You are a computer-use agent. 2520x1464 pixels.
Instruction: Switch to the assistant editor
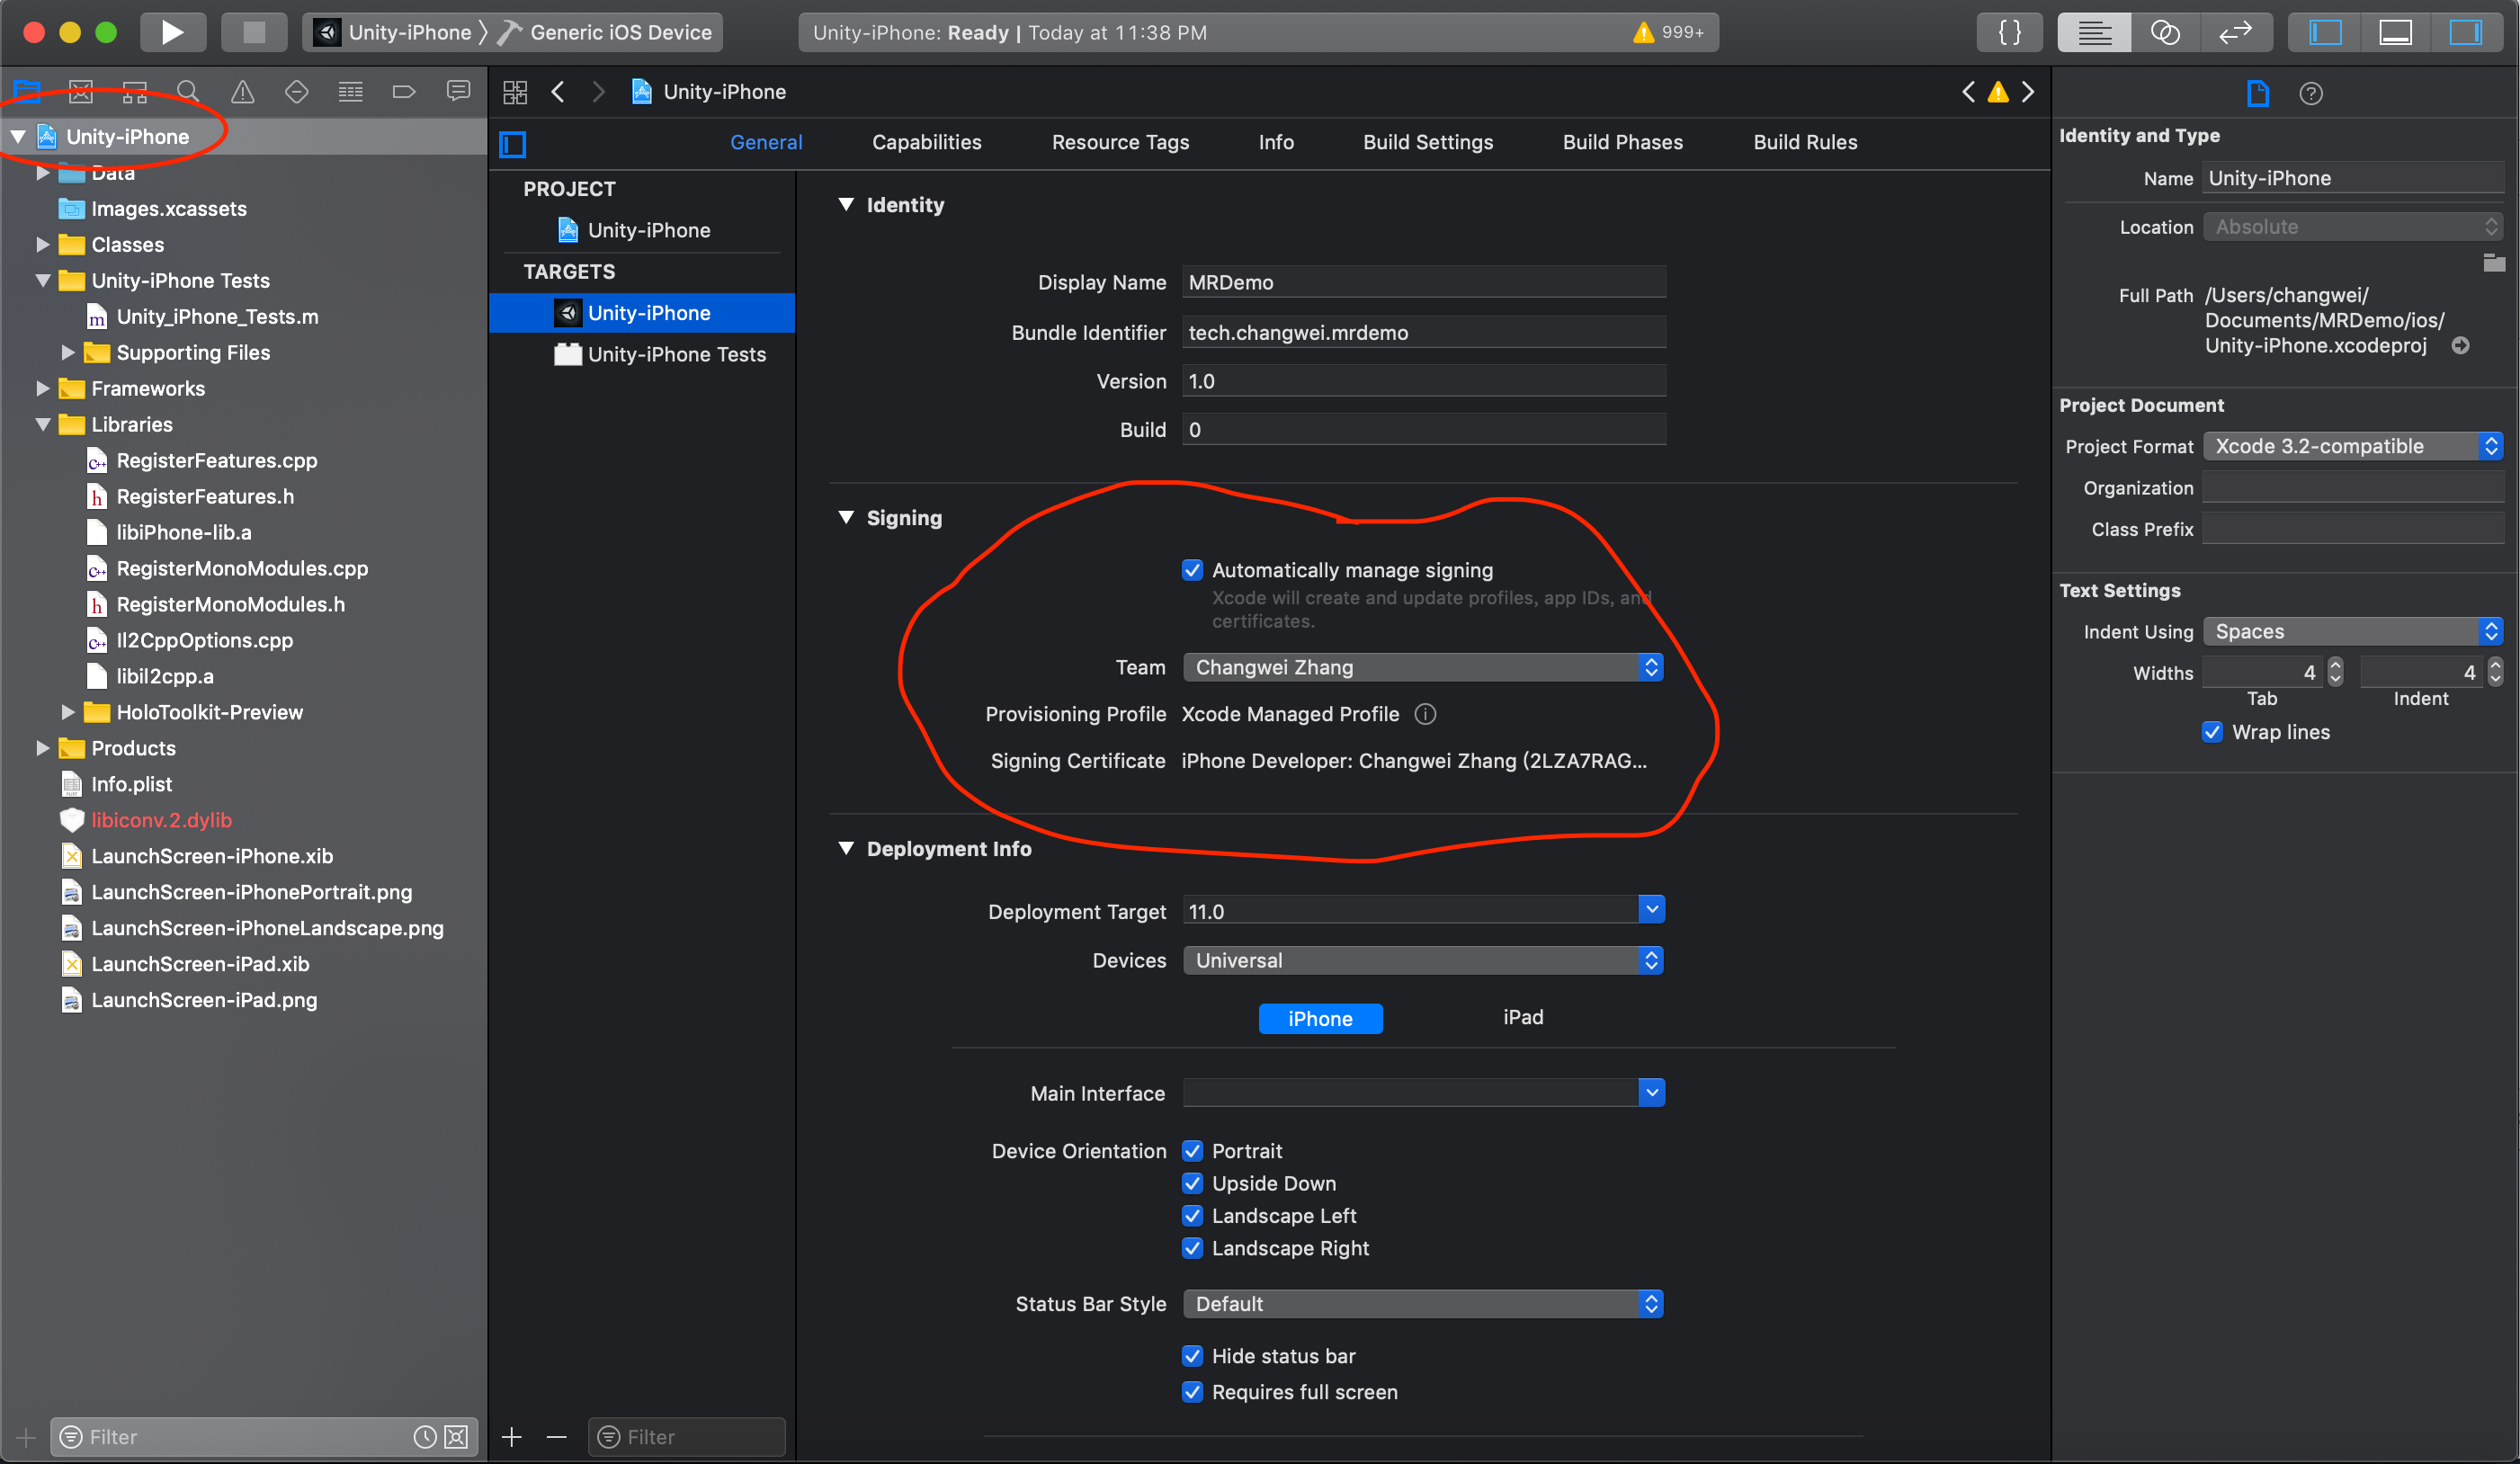point(2165,32)
